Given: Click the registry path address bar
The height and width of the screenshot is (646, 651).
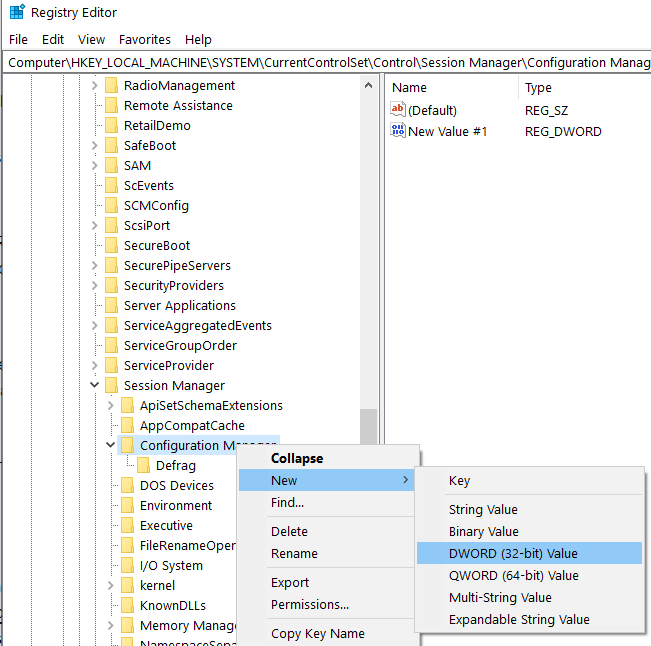Looking at the screenshot, I should coord(327,62).
